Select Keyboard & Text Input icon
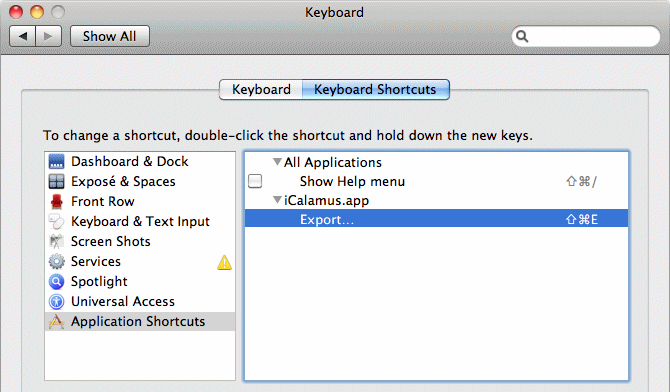 [56, 221]
